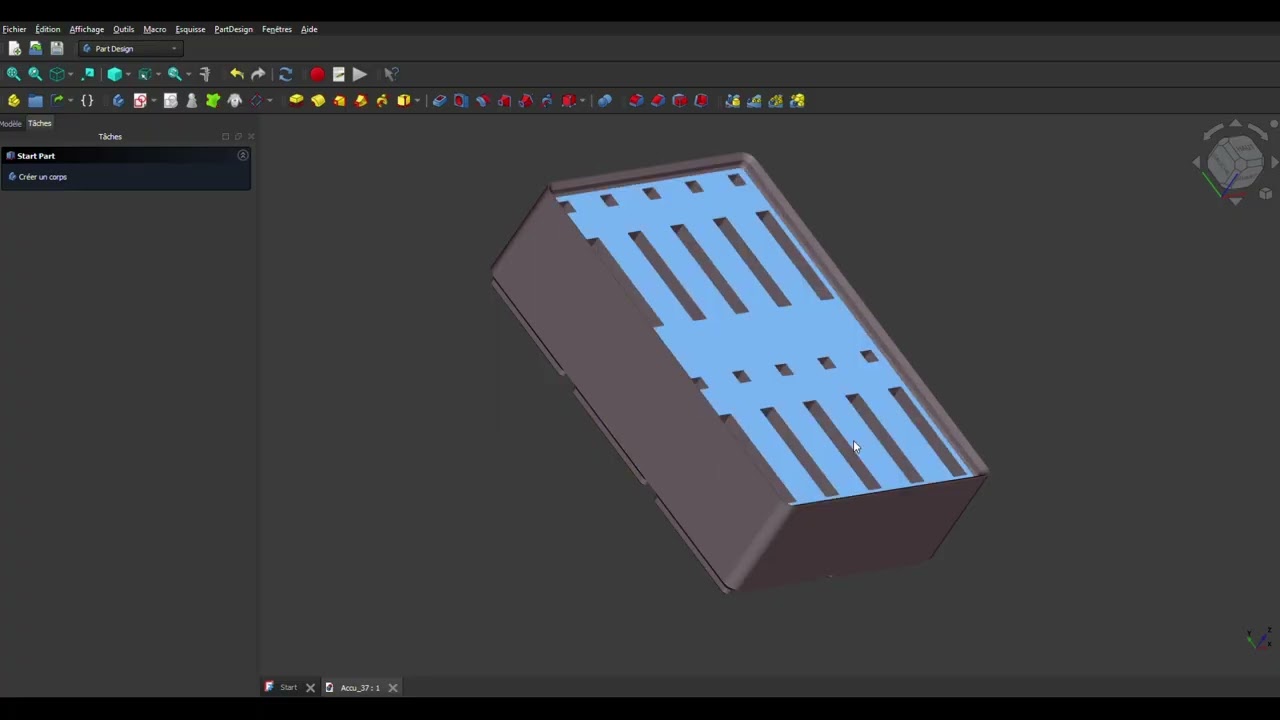Click the Redo arrow
This screenshot has height=720, width=1280.
point(258,74)
